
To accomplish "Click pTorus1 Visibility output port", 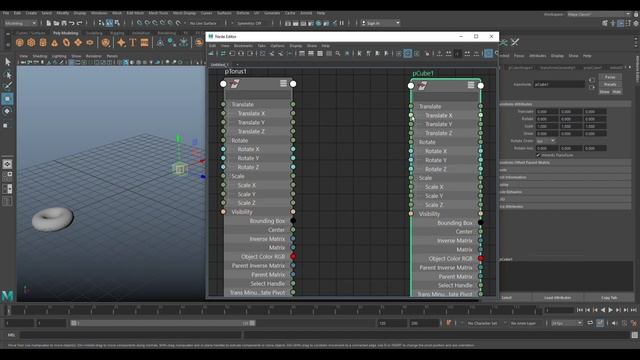I will [x=293, y=212].
